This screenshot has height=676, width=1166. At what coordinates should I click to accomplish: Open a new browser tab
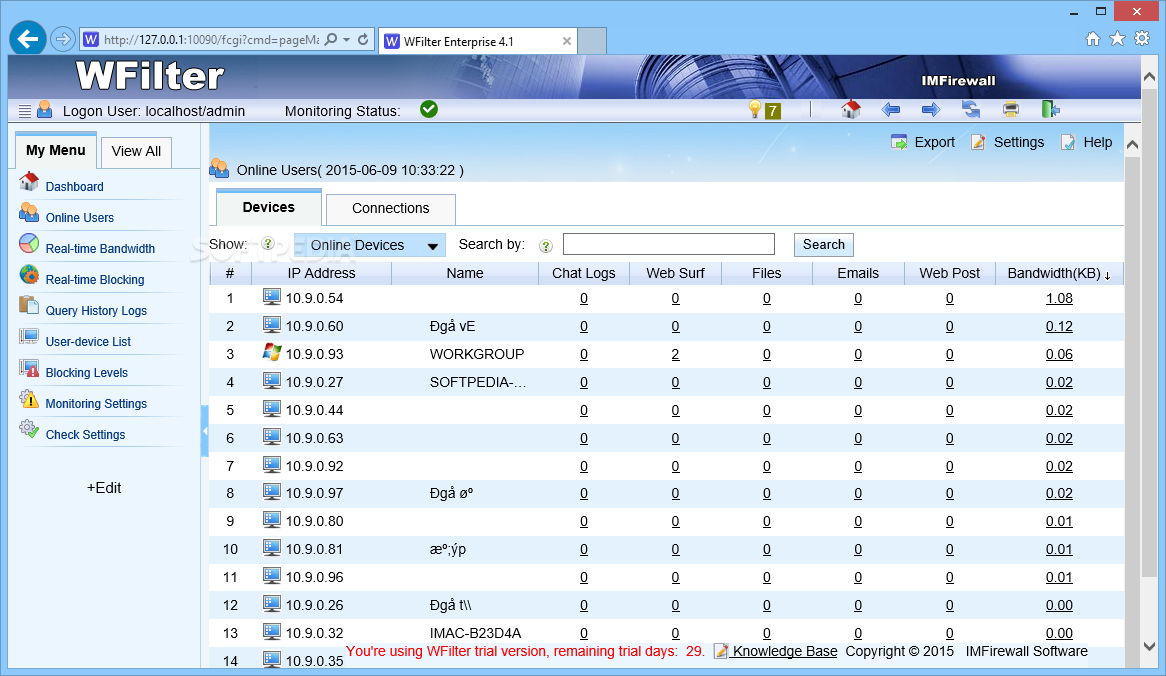(x=592, y=41)
